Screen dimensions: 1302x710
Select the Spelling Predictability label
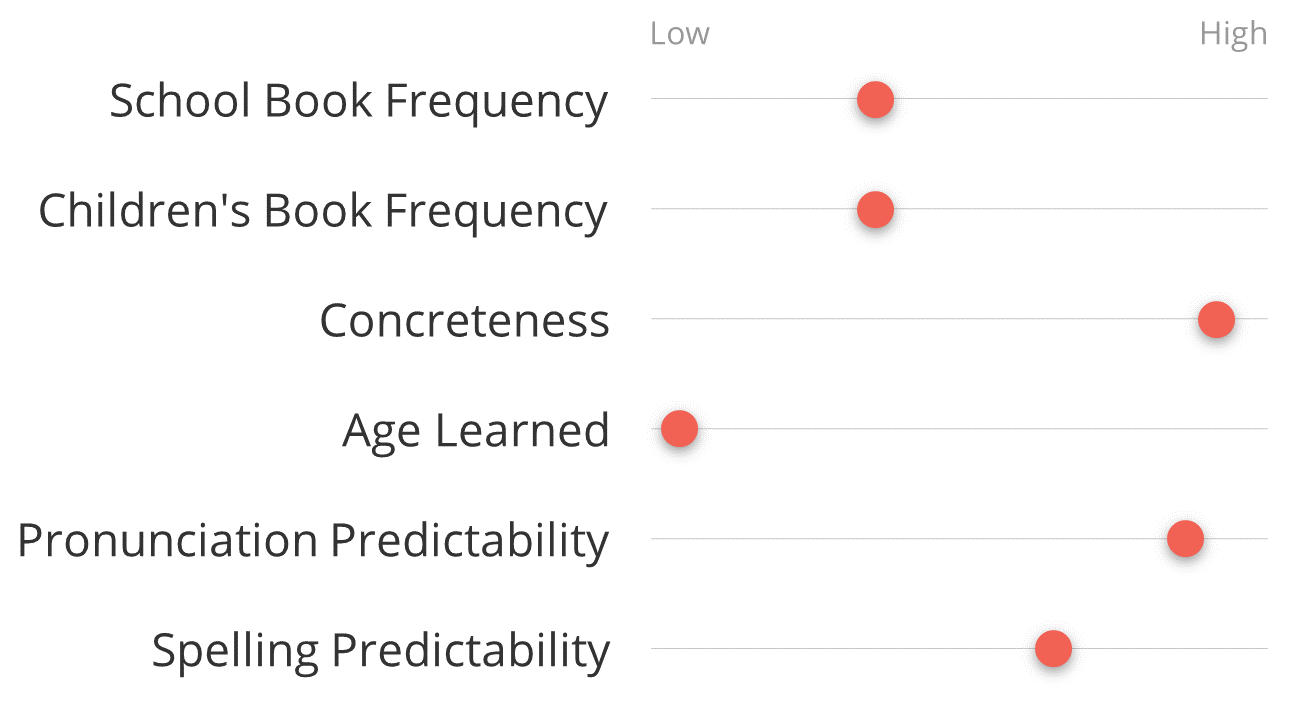coord(380,650)
